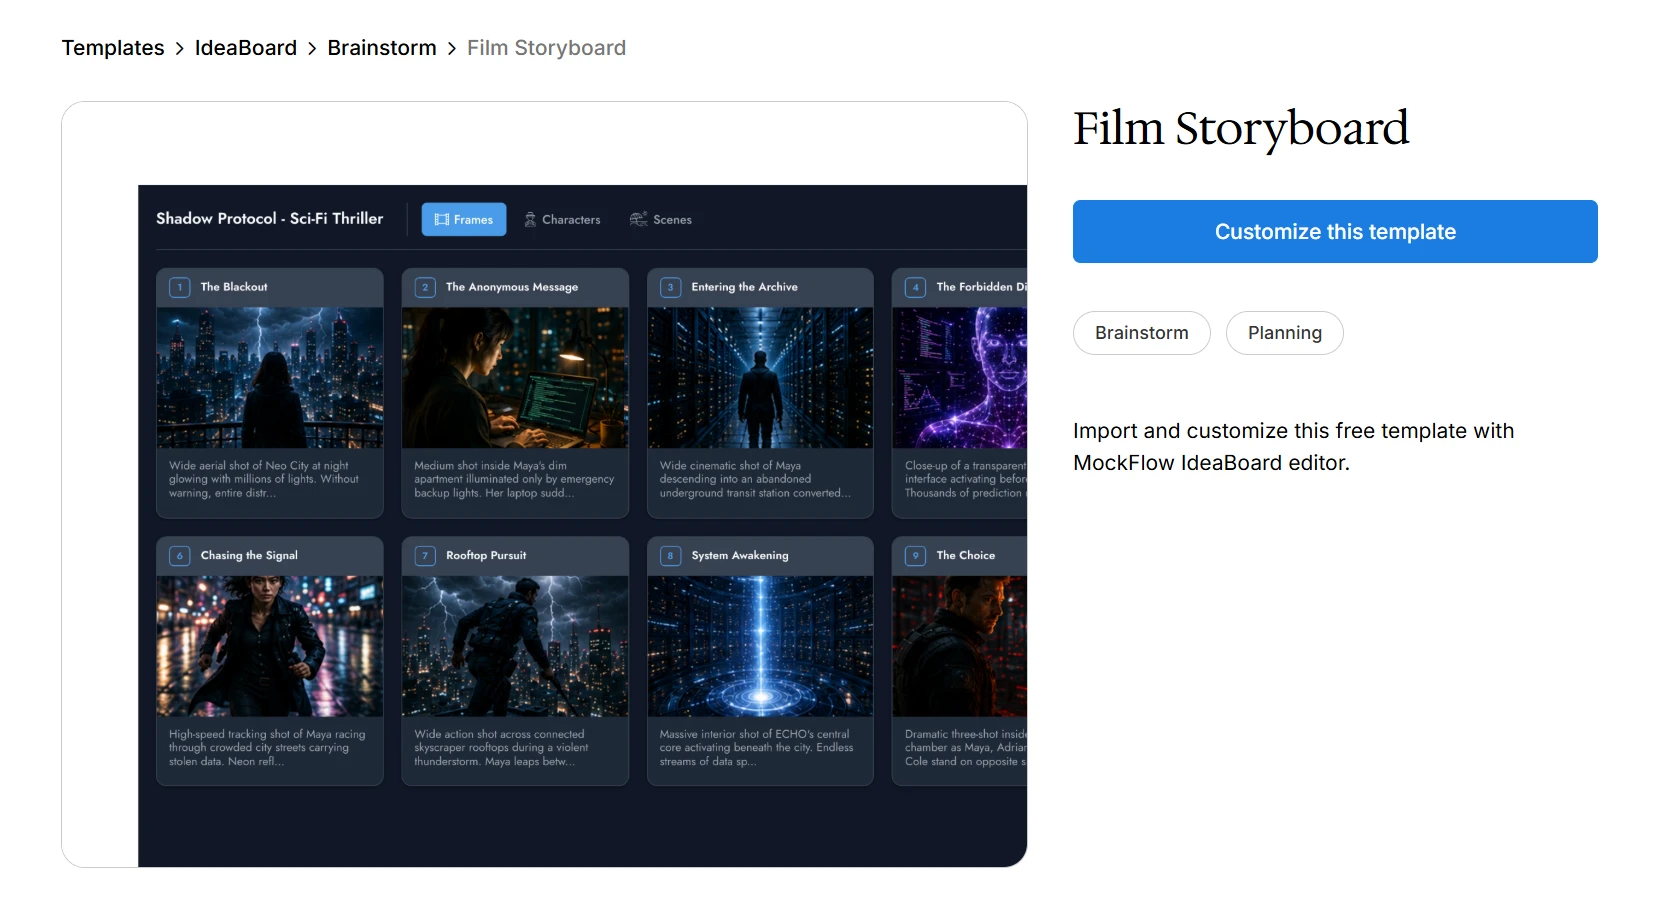Image resolution: width=1653 pixels, height=912 pixels.
Task: Open The Blackout frame thumbnail
Action: [x=270, y=377]
